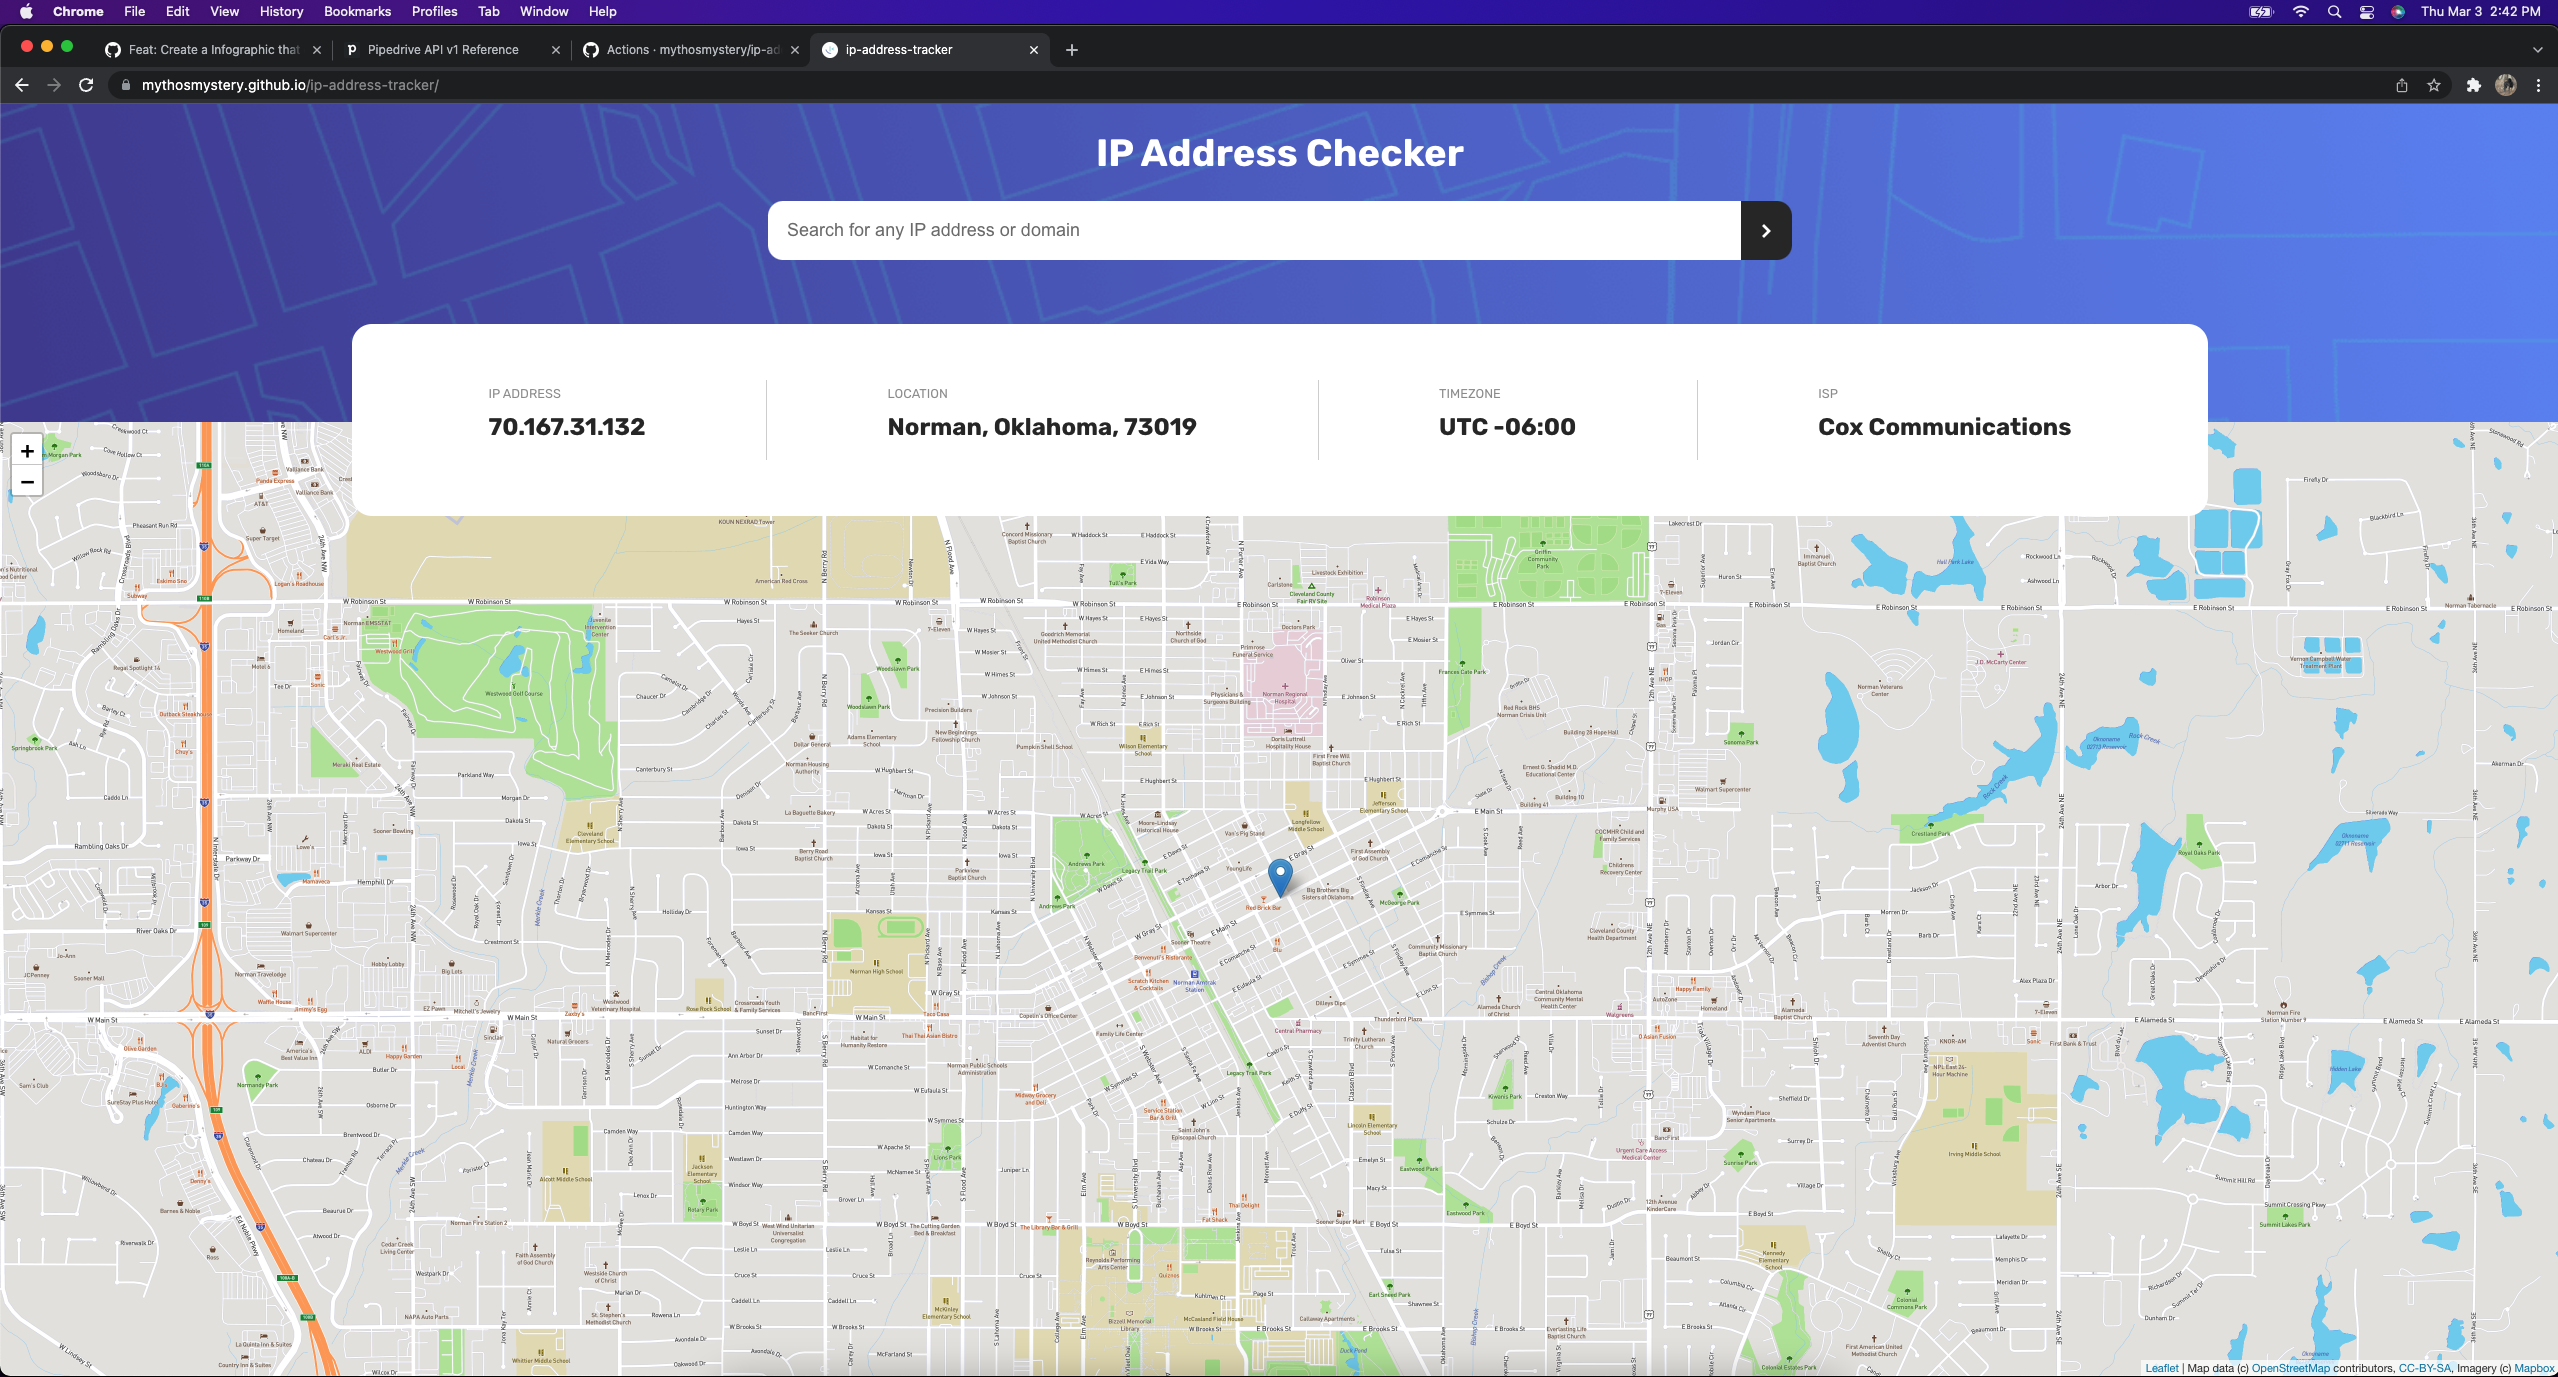This screenshot has width=2558, height=1377.
Task: Reload the page with refresh icon
Action: [x=86, y=85]
